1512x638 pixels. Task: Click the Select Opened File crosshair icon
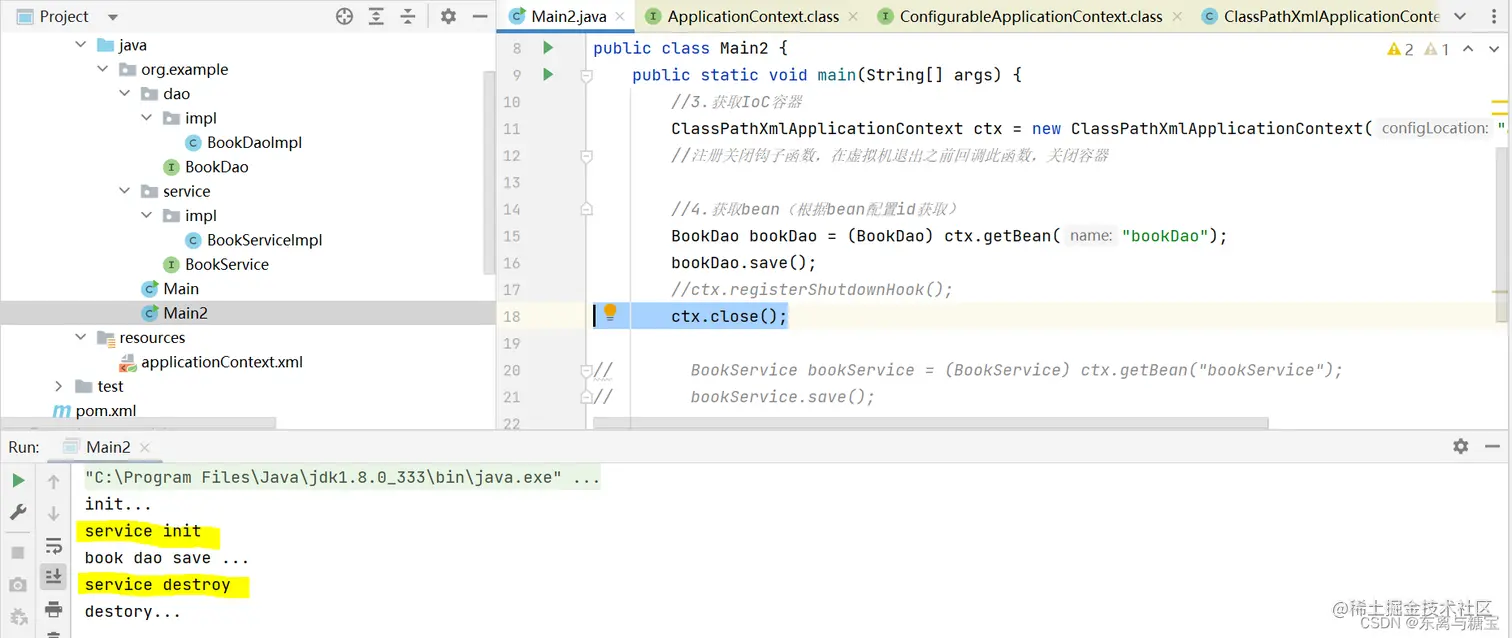coord(345,16)
